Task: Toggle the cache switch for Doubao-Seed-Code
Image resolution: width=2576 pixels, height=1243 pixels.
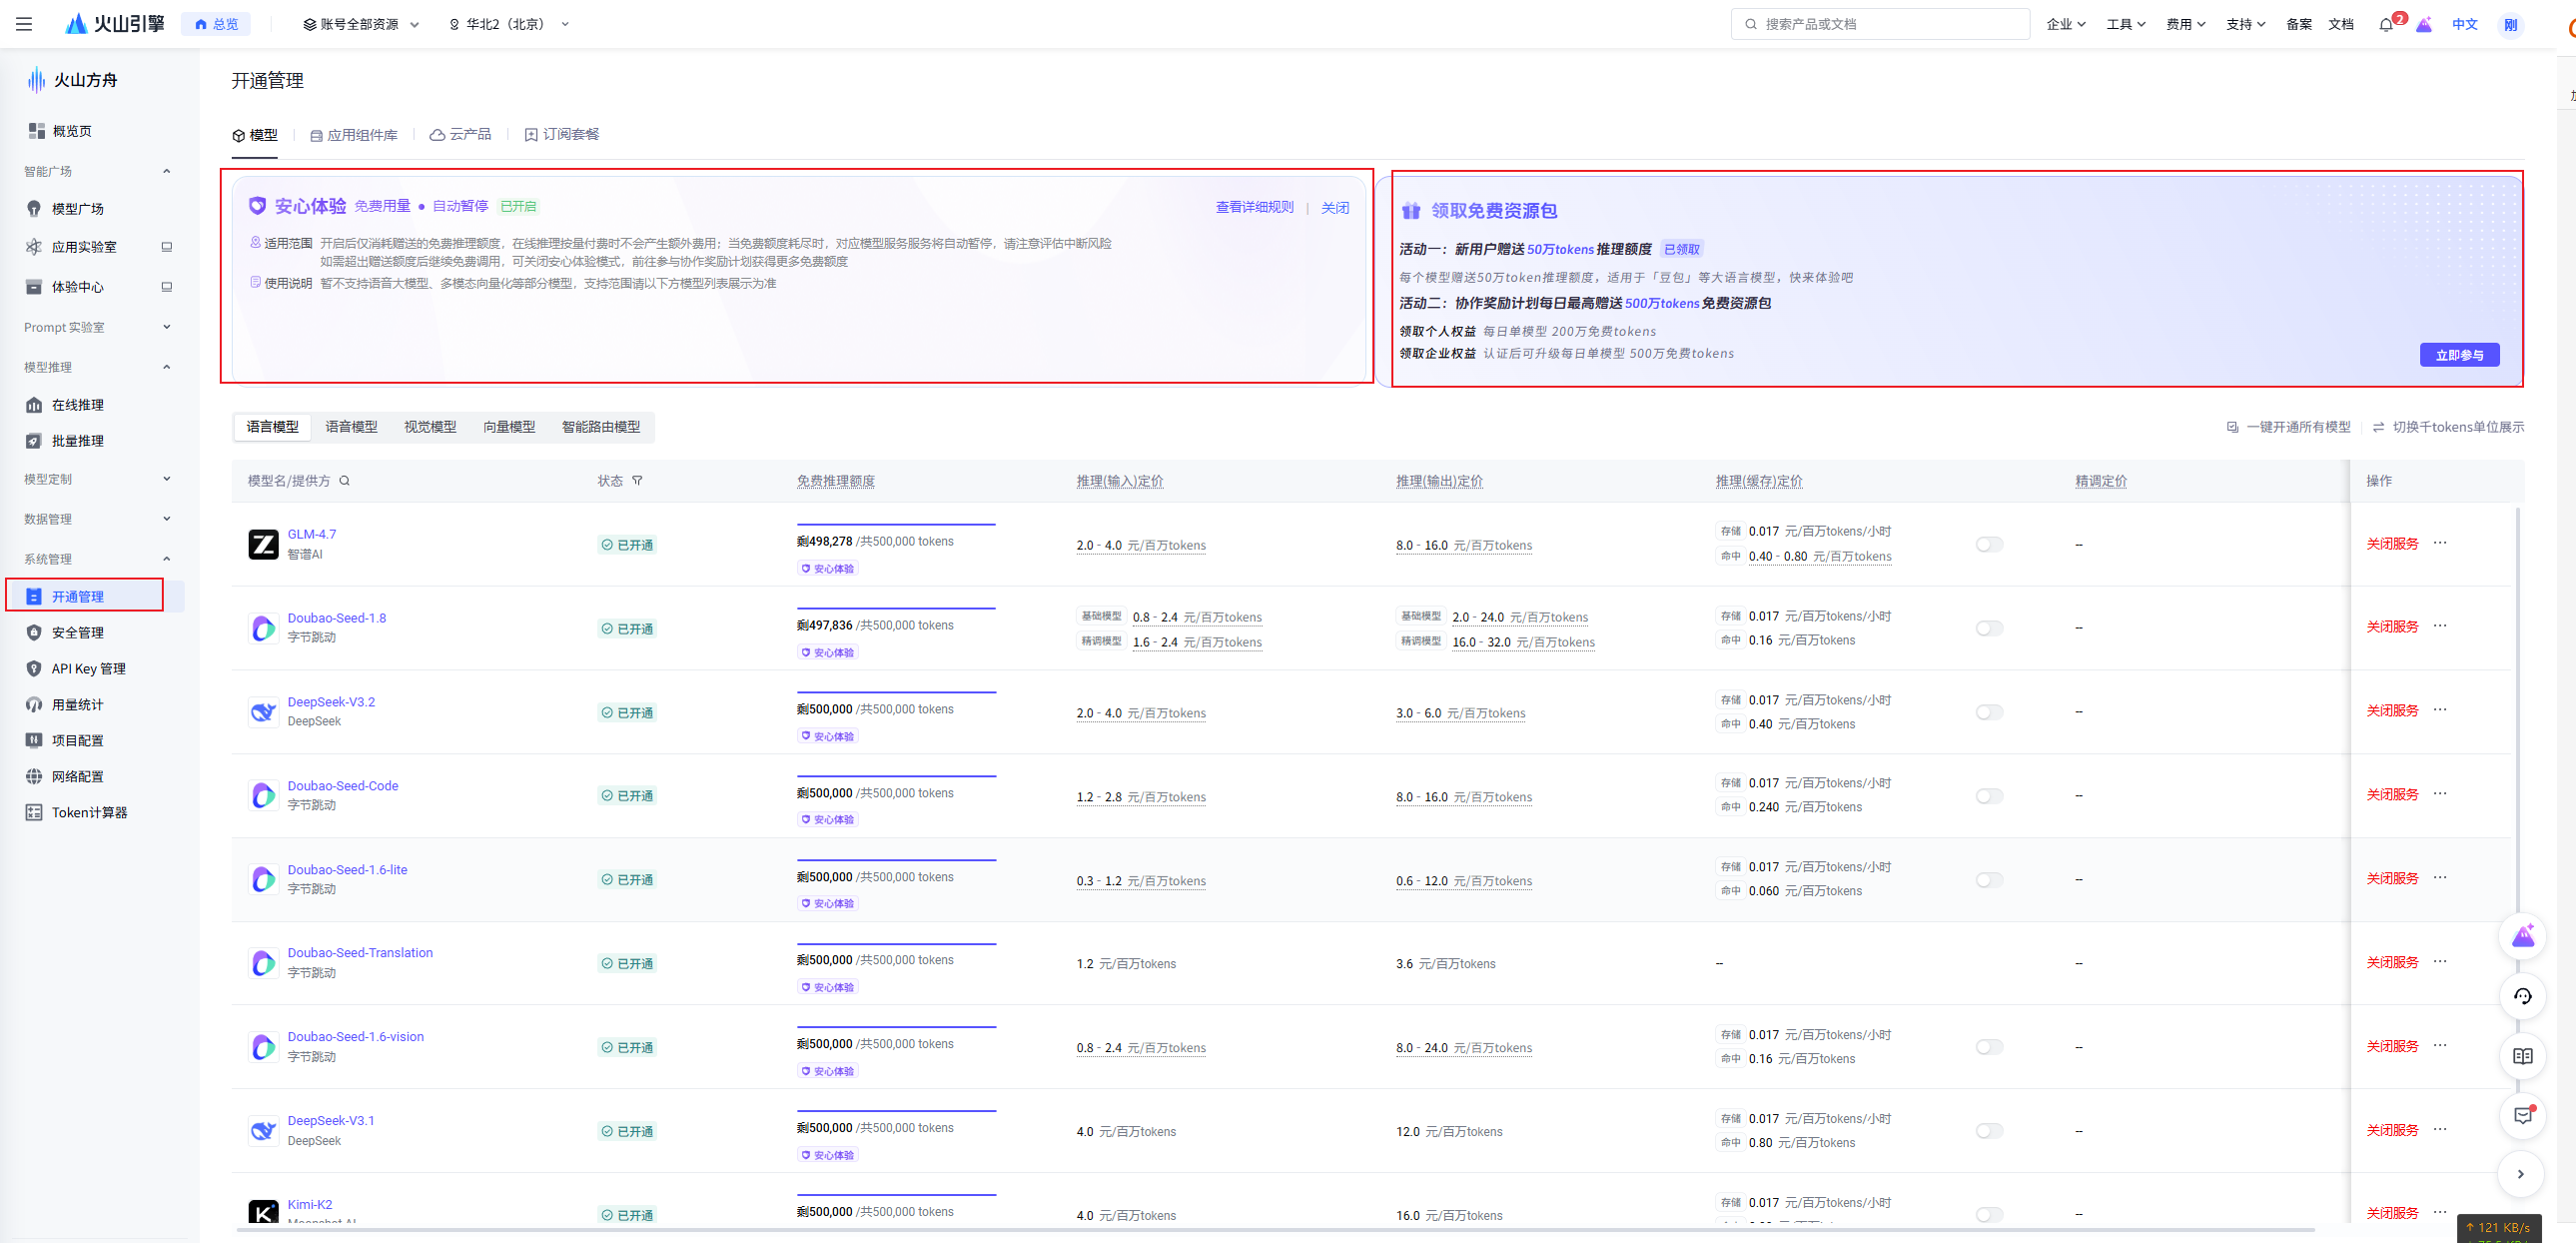Action: click(1989, 796)
